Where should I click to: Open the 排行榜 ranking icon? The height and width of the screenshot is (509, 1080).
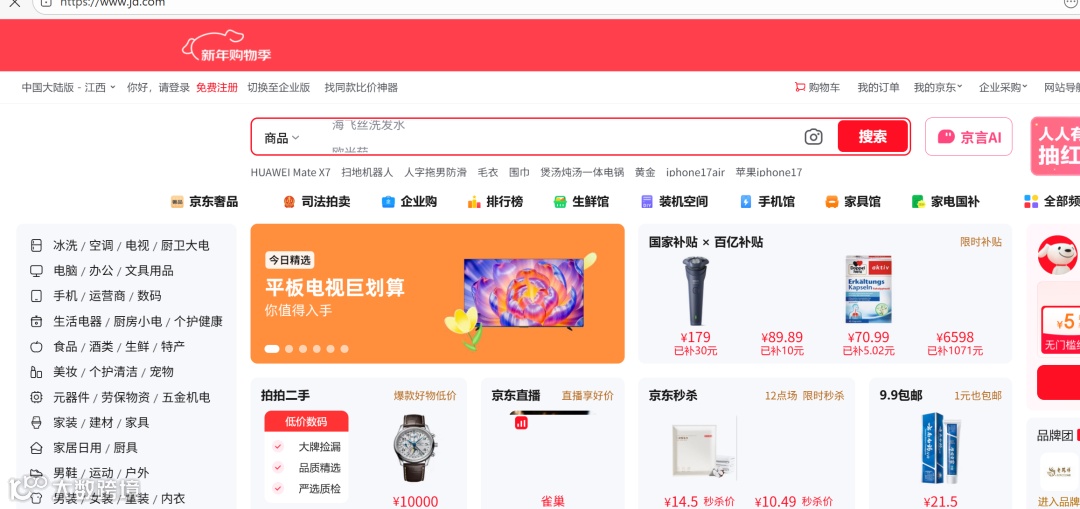(x=474, y=202)
